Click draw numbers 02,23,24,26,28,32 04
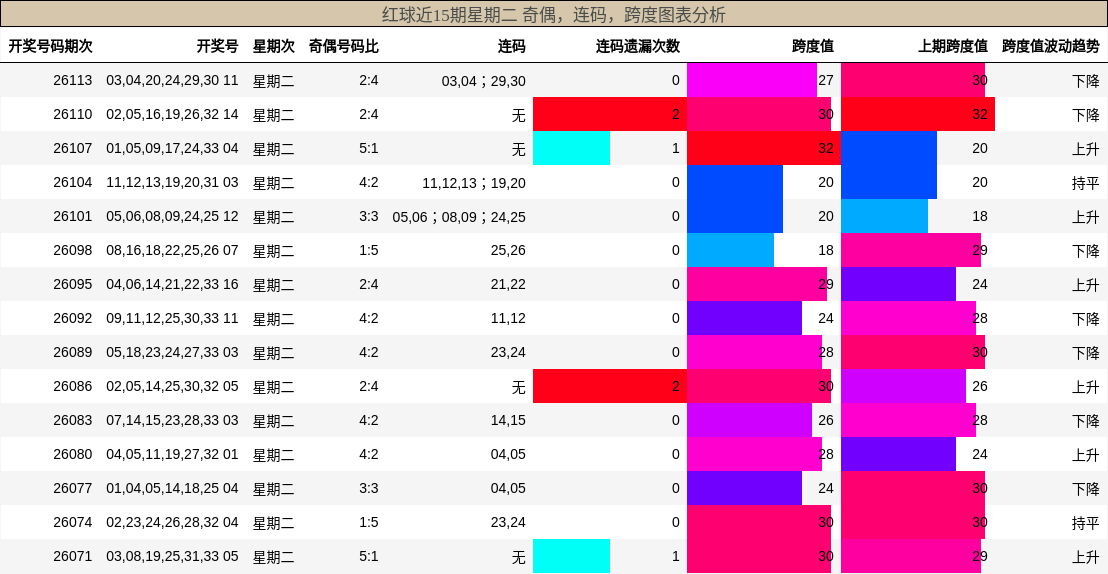1108x574 pixels. [x=172, y=522]
